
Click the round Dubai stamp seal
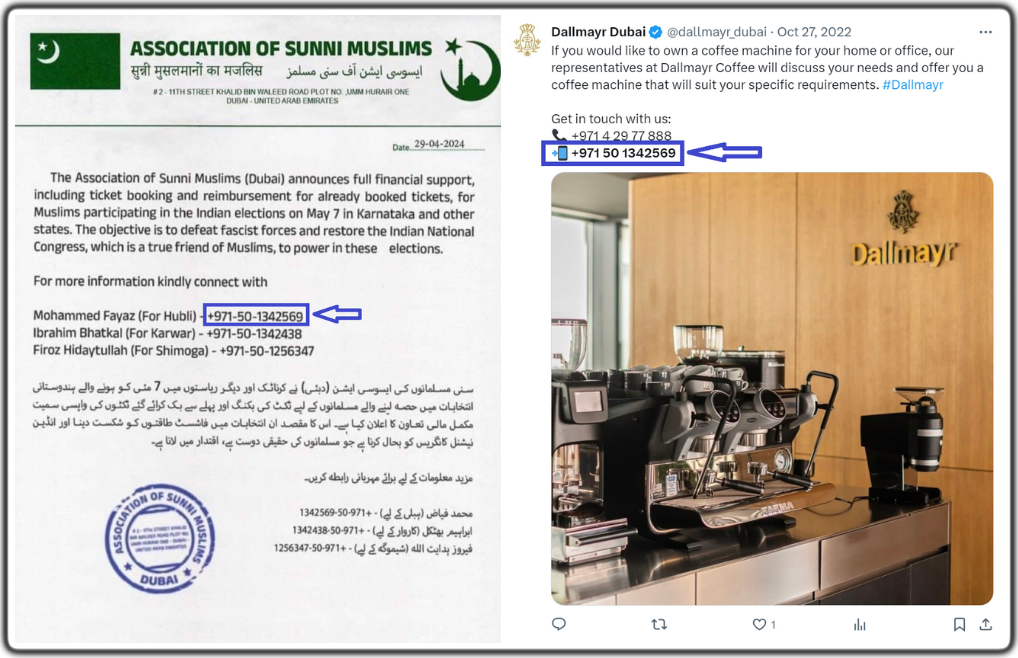click(x=160, y=538)
